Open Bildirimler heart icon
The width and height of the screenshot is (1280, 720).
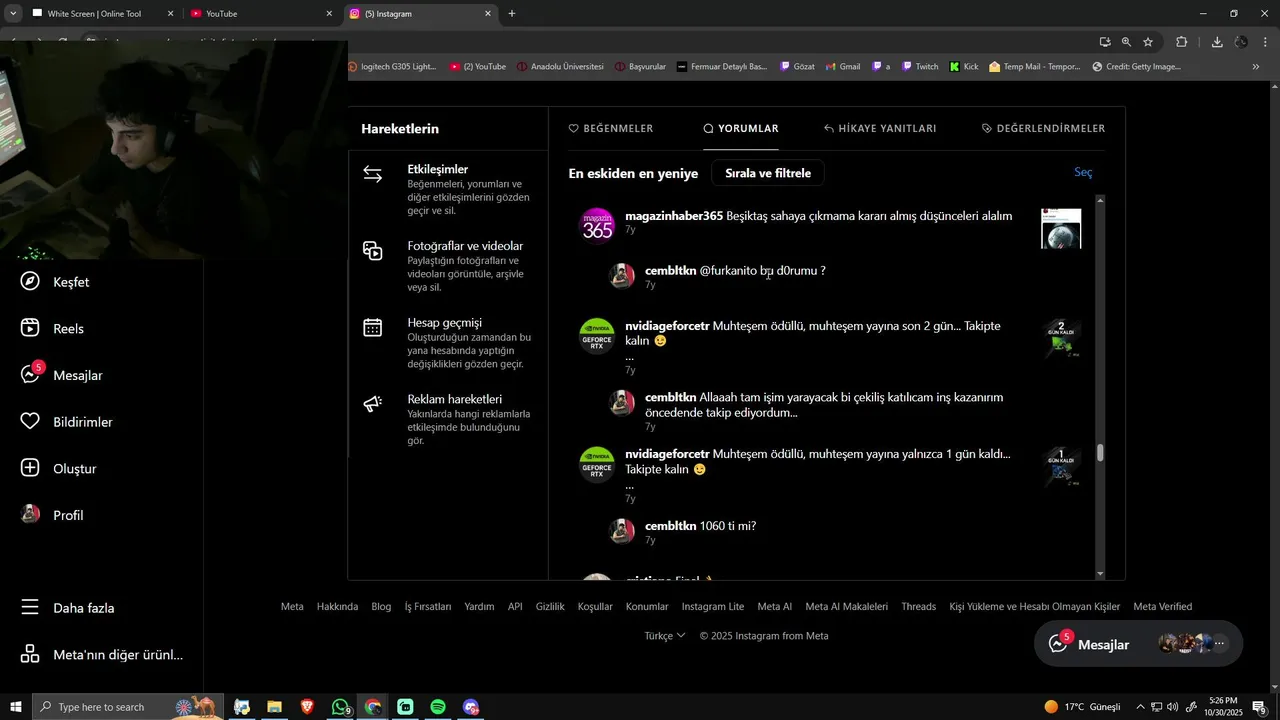click(x=30, y=422)
